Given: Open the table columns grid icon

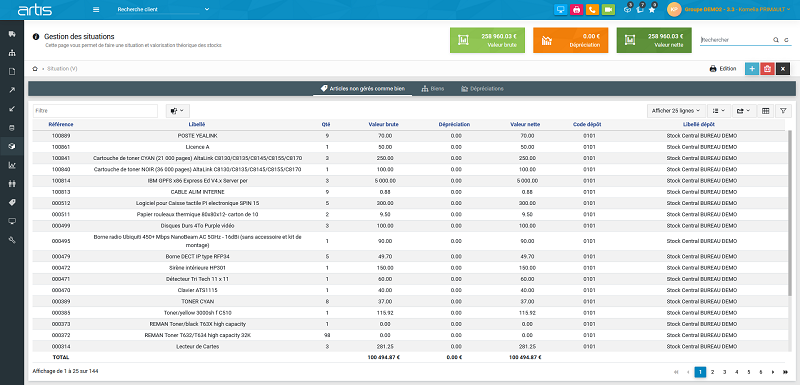Looking at the screenshot, I should (x=765, y=111).
